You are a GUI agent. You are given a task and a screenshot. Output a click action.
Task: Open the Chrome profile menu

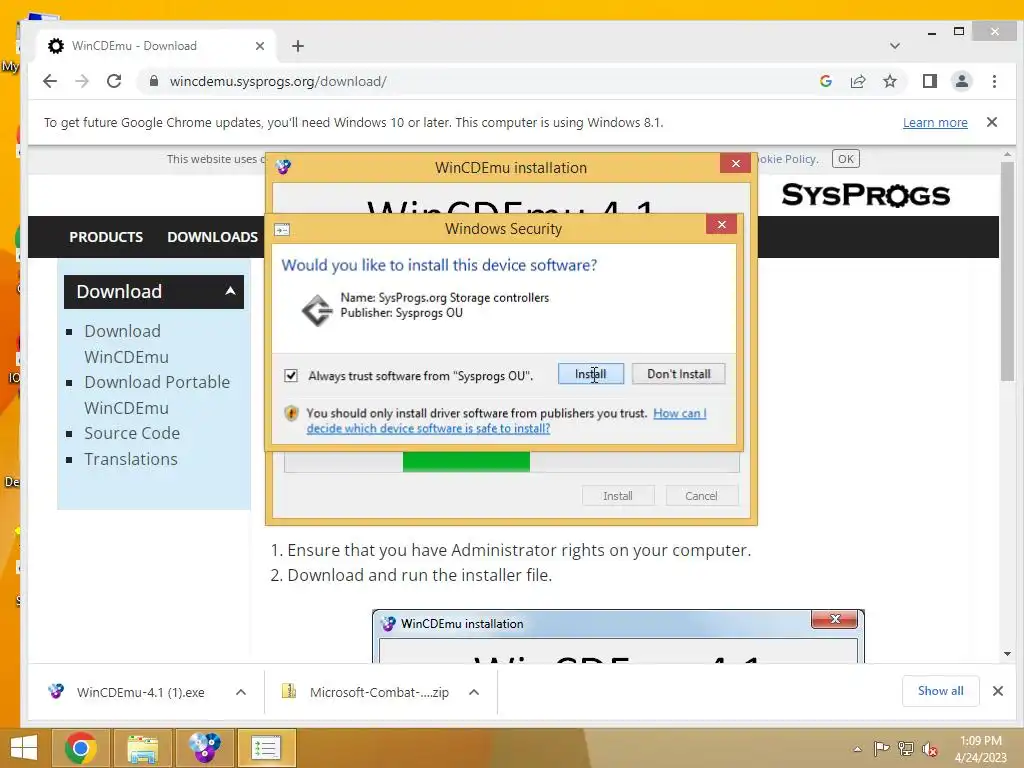coord(961,81)
